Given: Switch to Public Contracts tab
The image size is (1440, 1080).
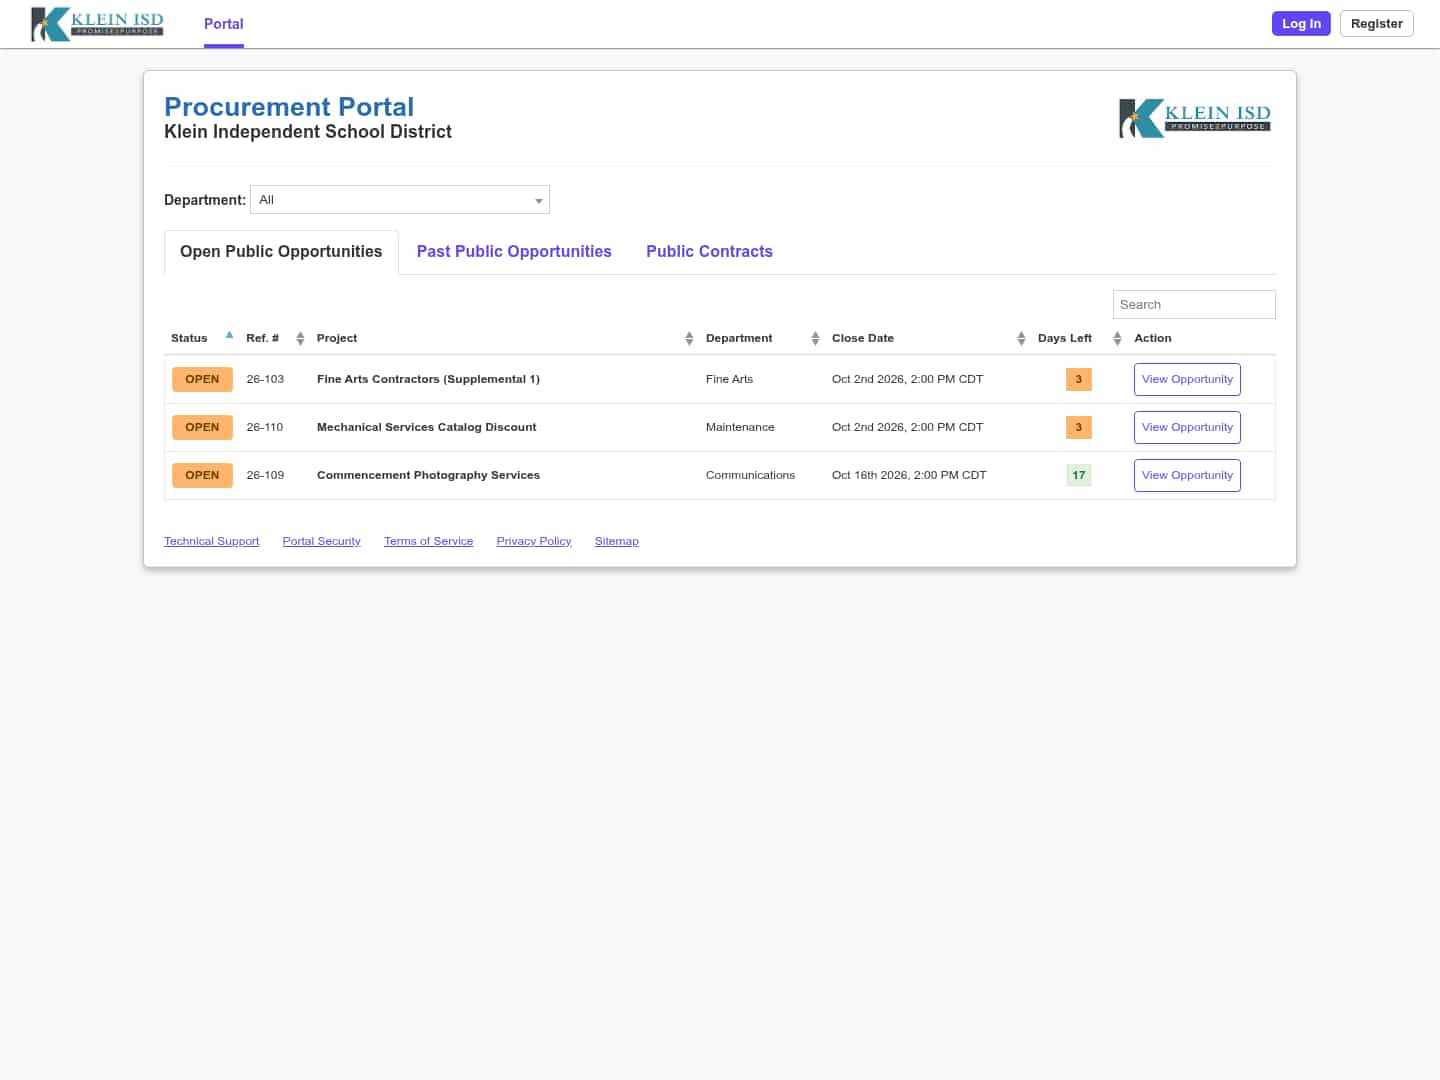Looking at the screenshot, I should [709, 252].
